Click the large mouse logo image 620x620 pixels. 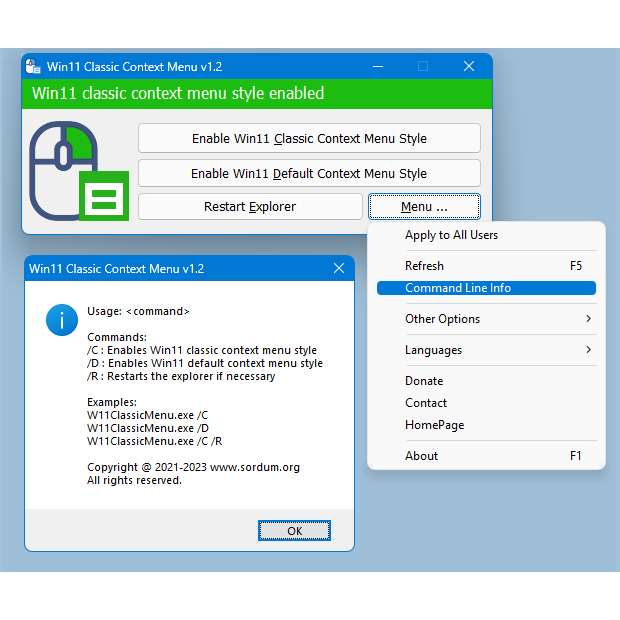[x=79, y=171]
